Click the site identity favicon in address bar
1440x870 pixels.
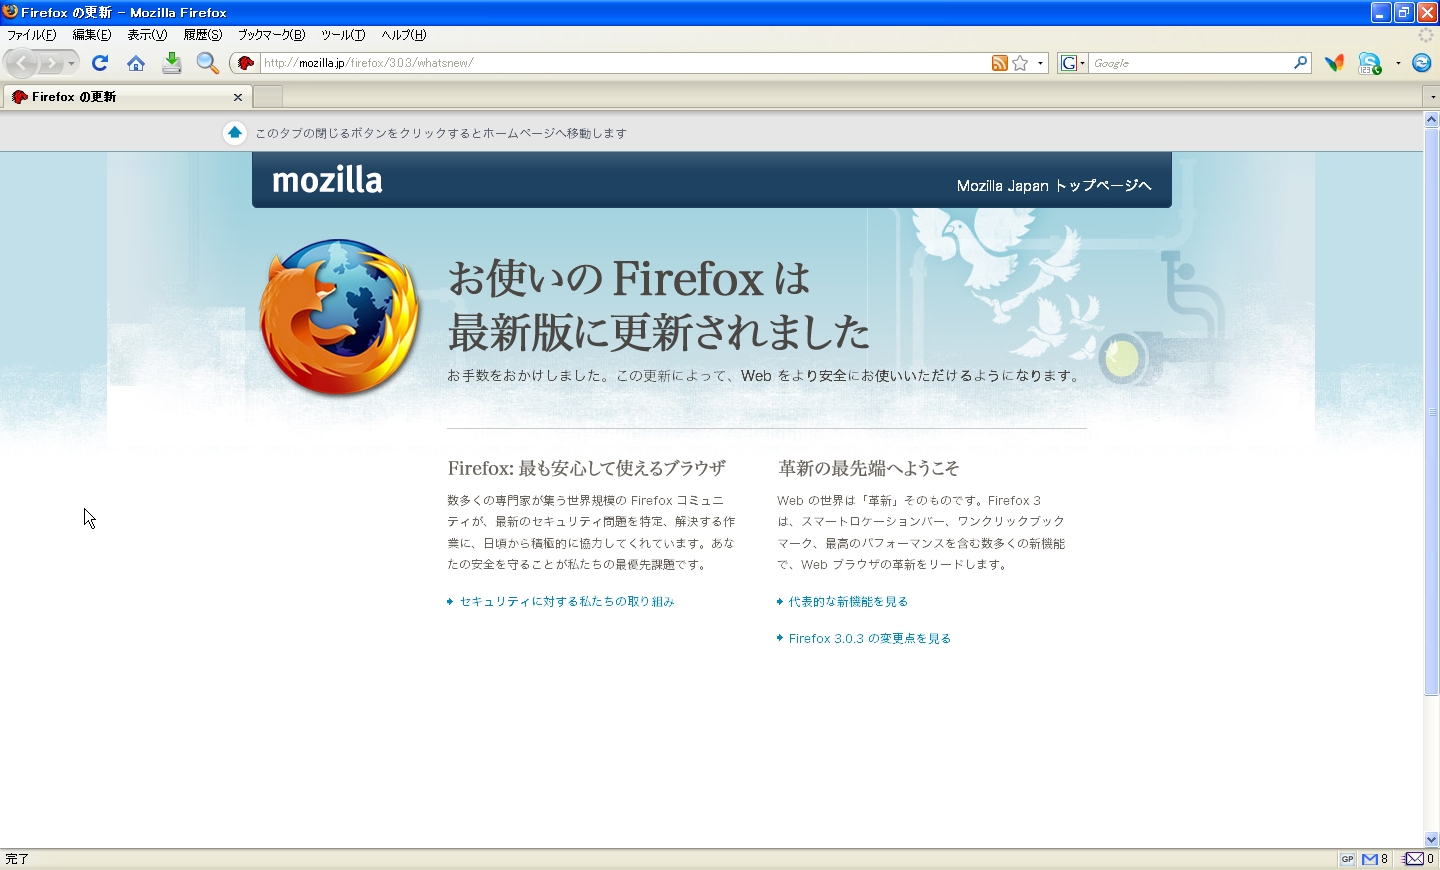(246, 63)
